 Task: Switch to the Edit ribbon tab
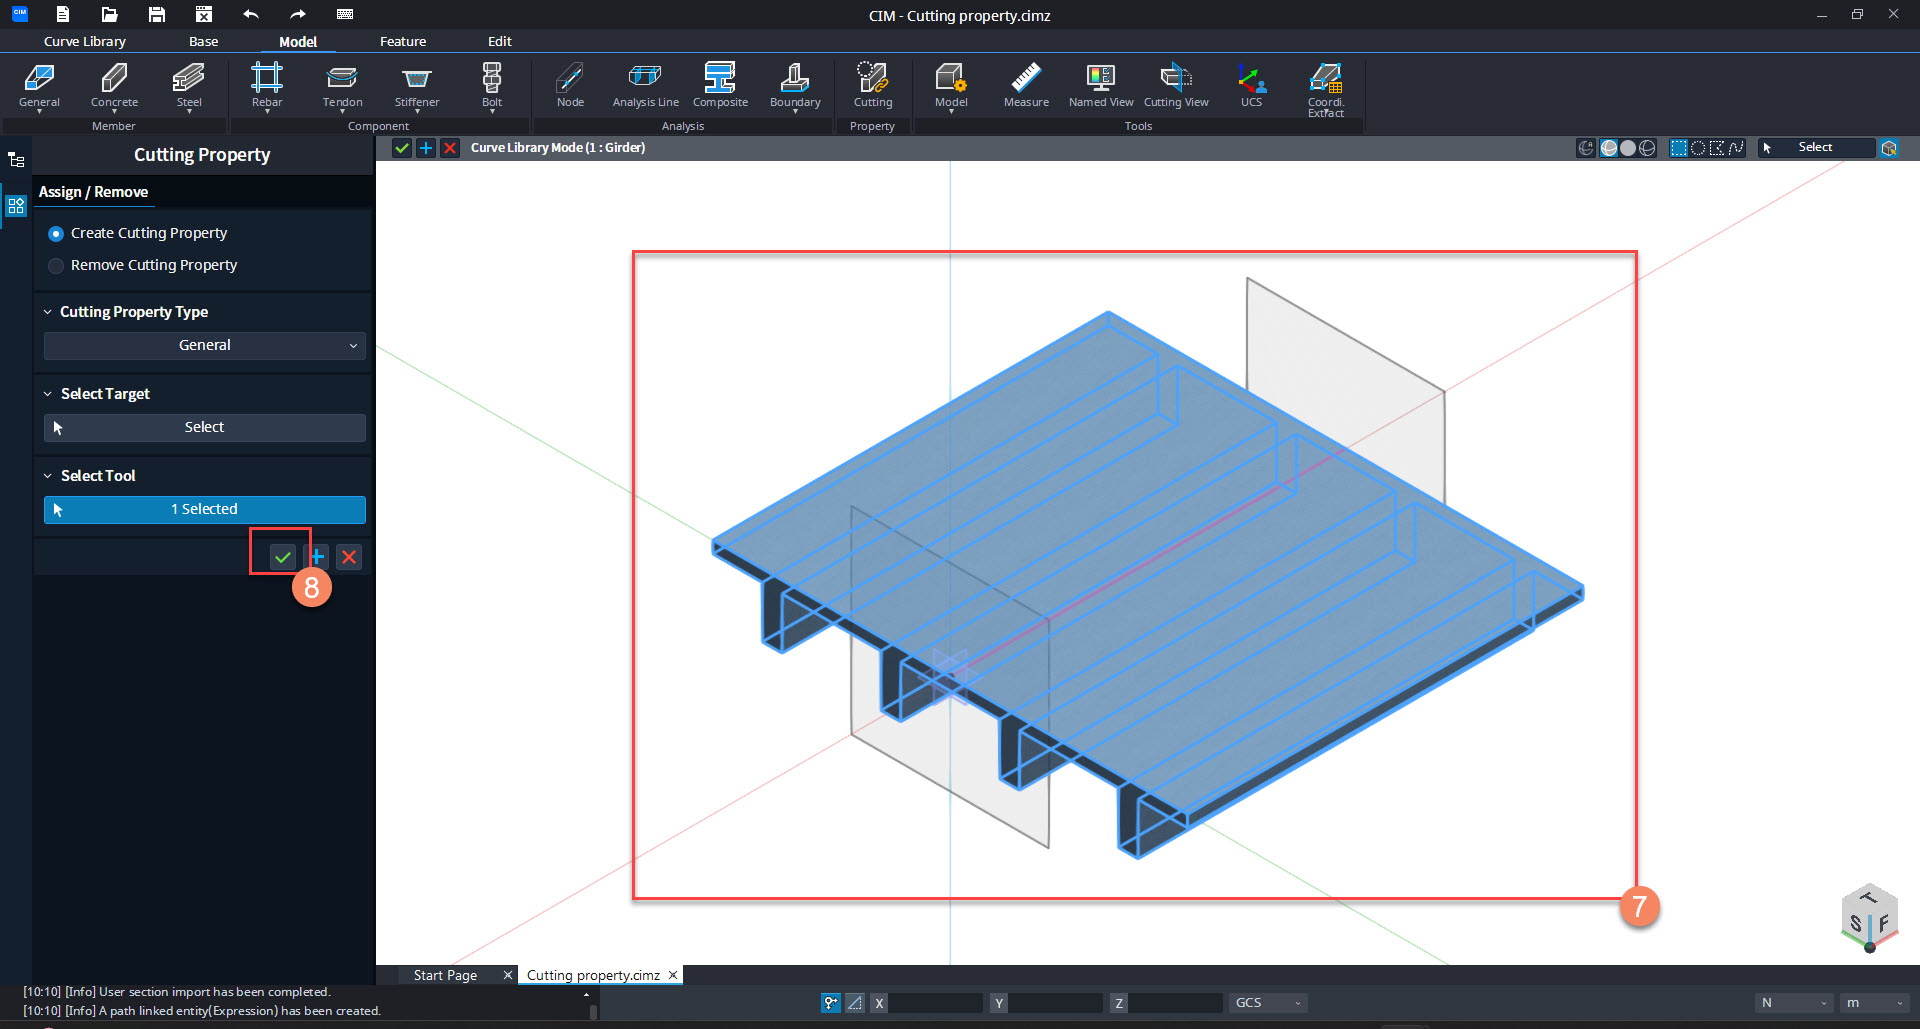pyautogui.click(x=500, y=41)
